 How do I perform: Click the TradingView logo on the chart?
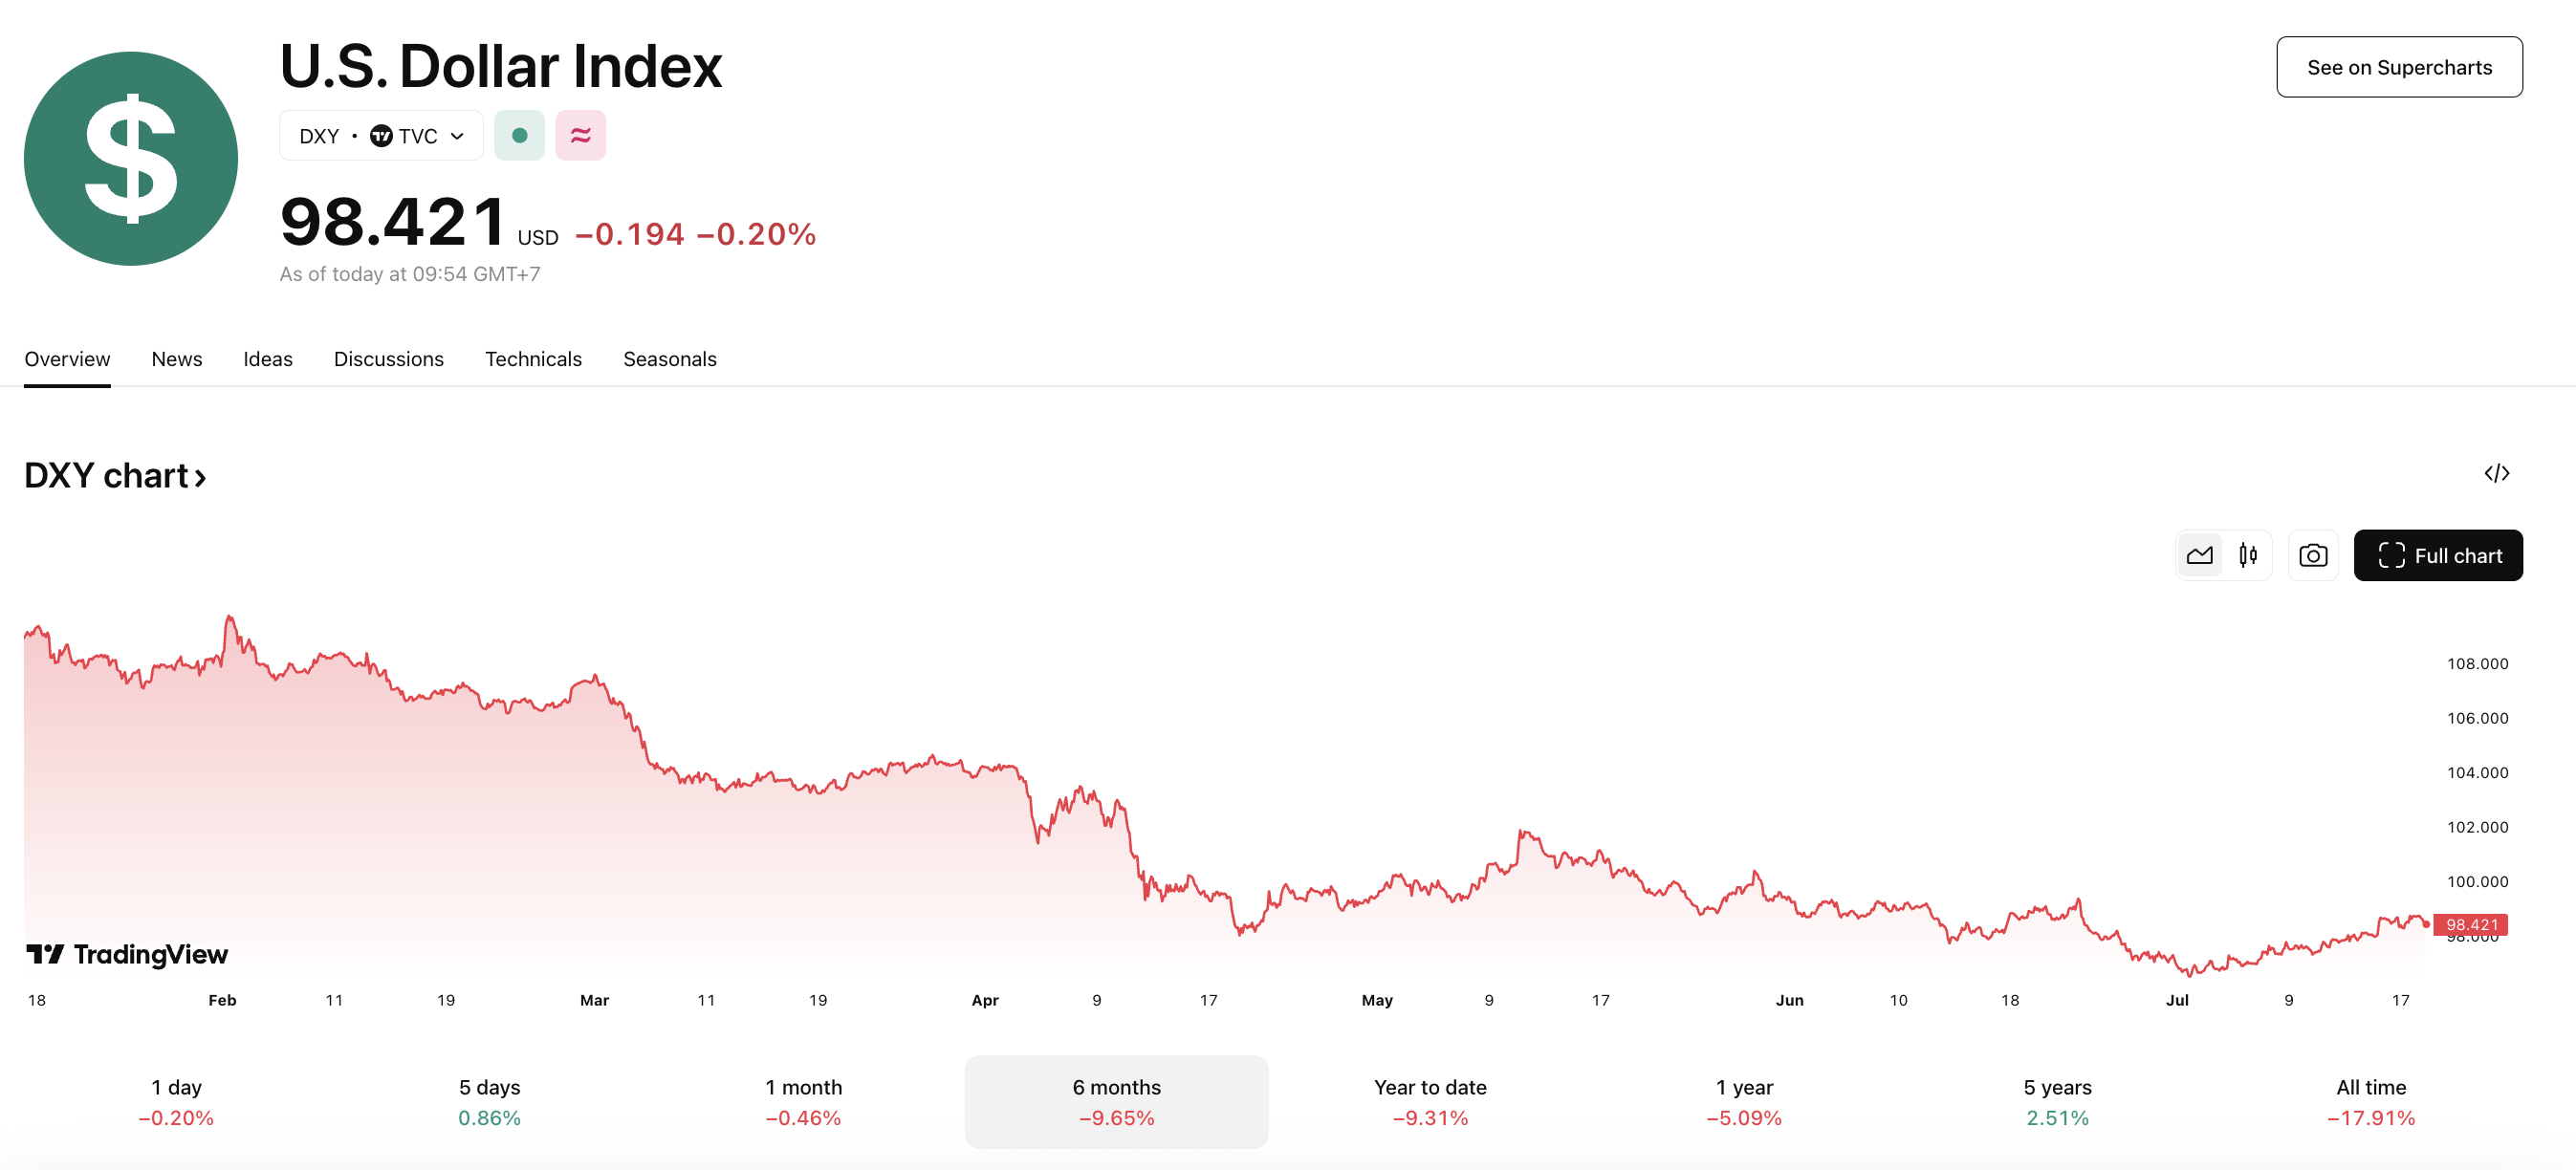(x=126, y=954)
